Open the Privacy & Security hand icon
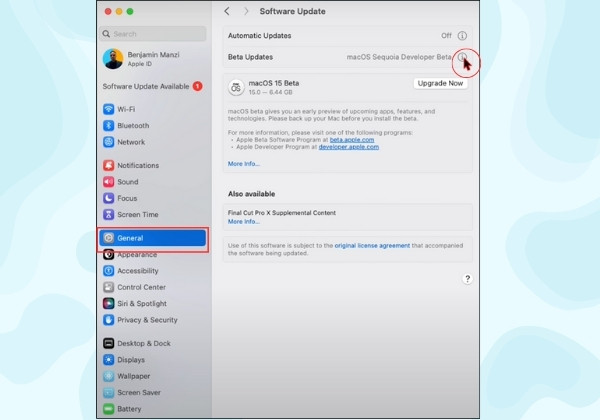Viewport: 600px width, 420px height. point(109,320)
